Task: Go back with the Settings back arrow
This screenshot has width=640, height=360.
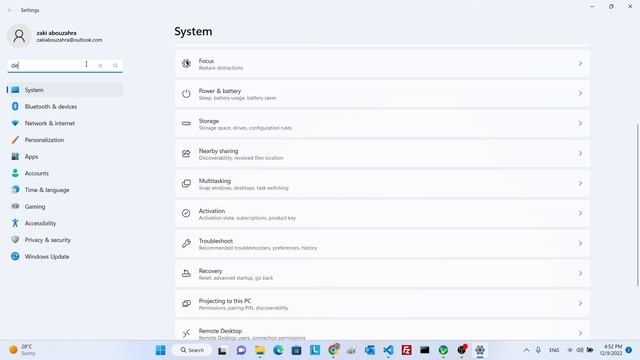Action: [x=10, y=10]
